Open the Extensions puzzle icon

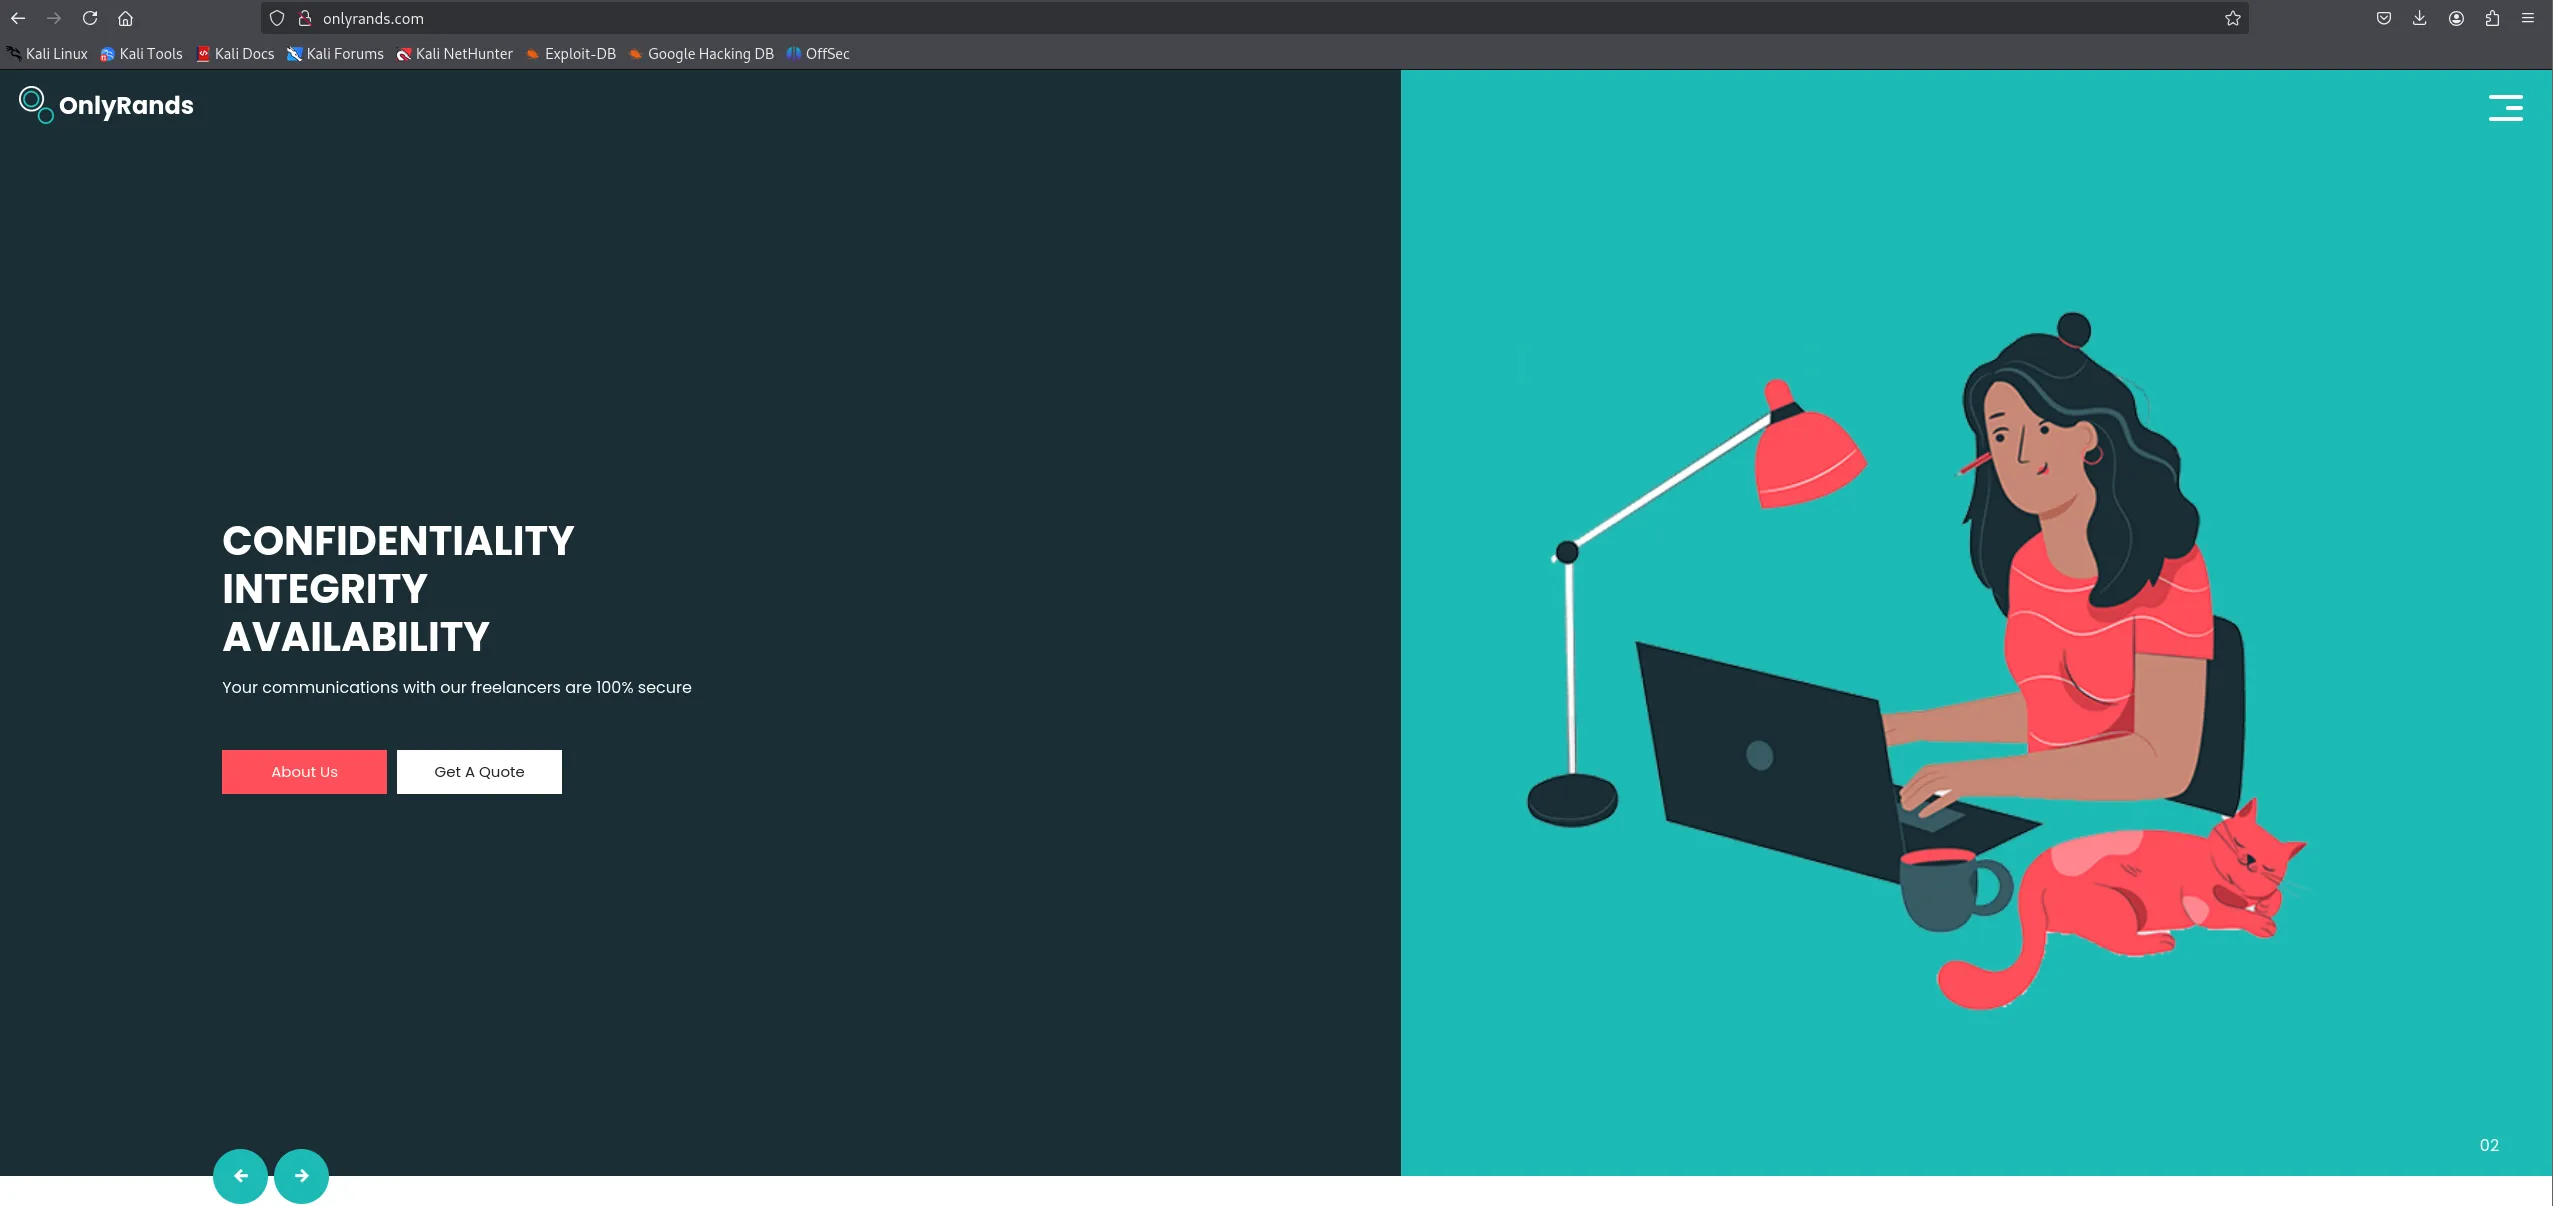coord(2492,18)
